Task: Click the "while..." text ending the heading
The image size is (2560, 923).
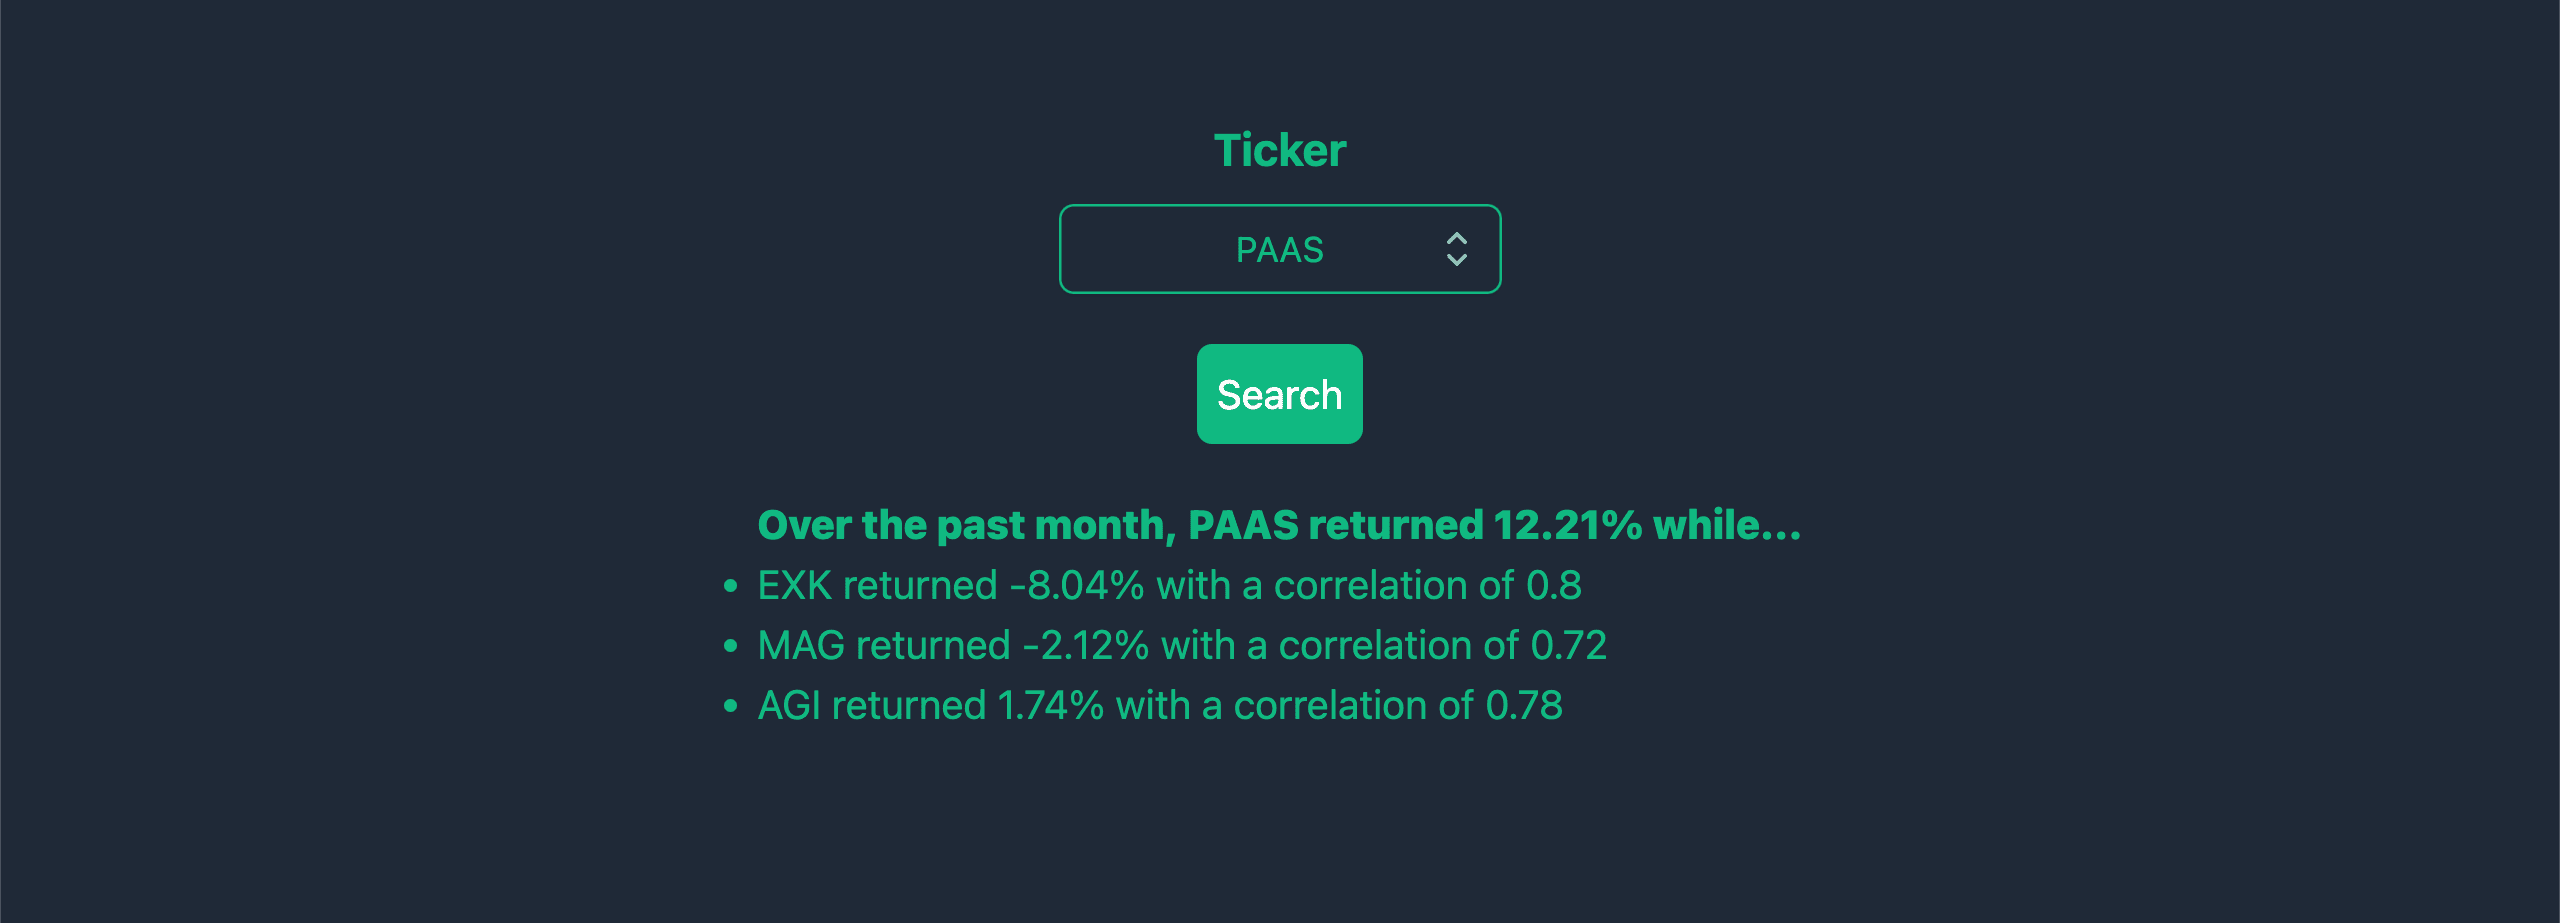Action: [x=1726, y=525]
